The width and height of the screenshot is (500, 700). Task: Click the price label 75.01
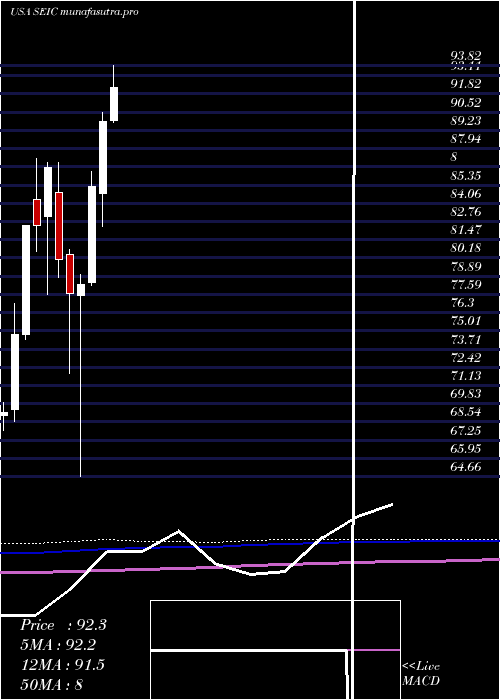click(x=466, y=321)
